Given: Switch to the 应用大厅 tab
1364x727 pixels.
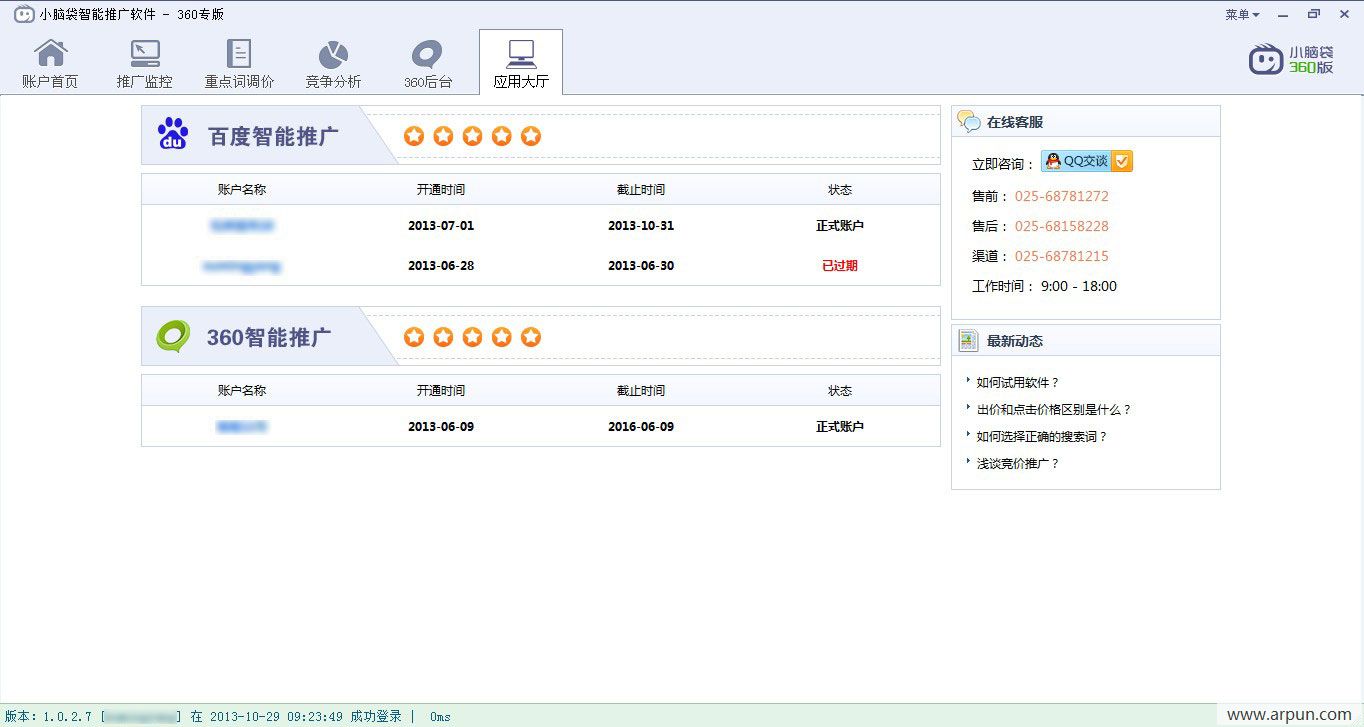Looking at the screenshot, I should [x=520, y=63].
